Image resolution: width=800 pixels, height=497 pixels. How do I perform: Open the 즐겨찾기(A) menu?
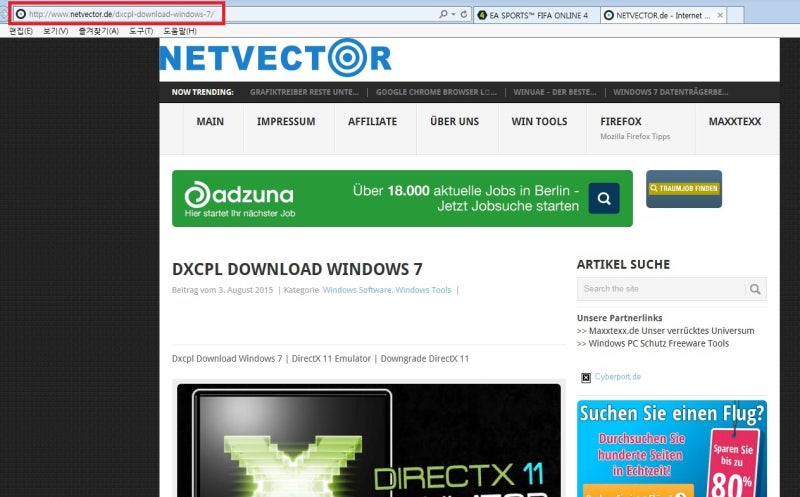98,31
